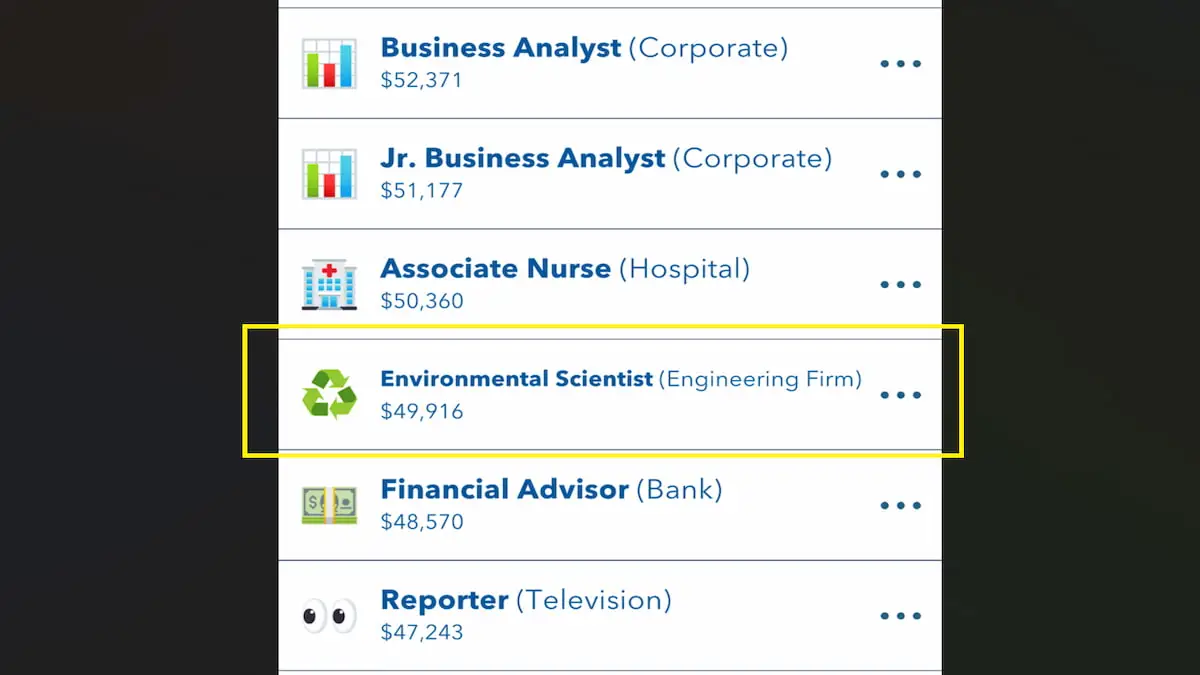
Task: Click the $52,371 salary amount
Action: click(x=422, y=80)
